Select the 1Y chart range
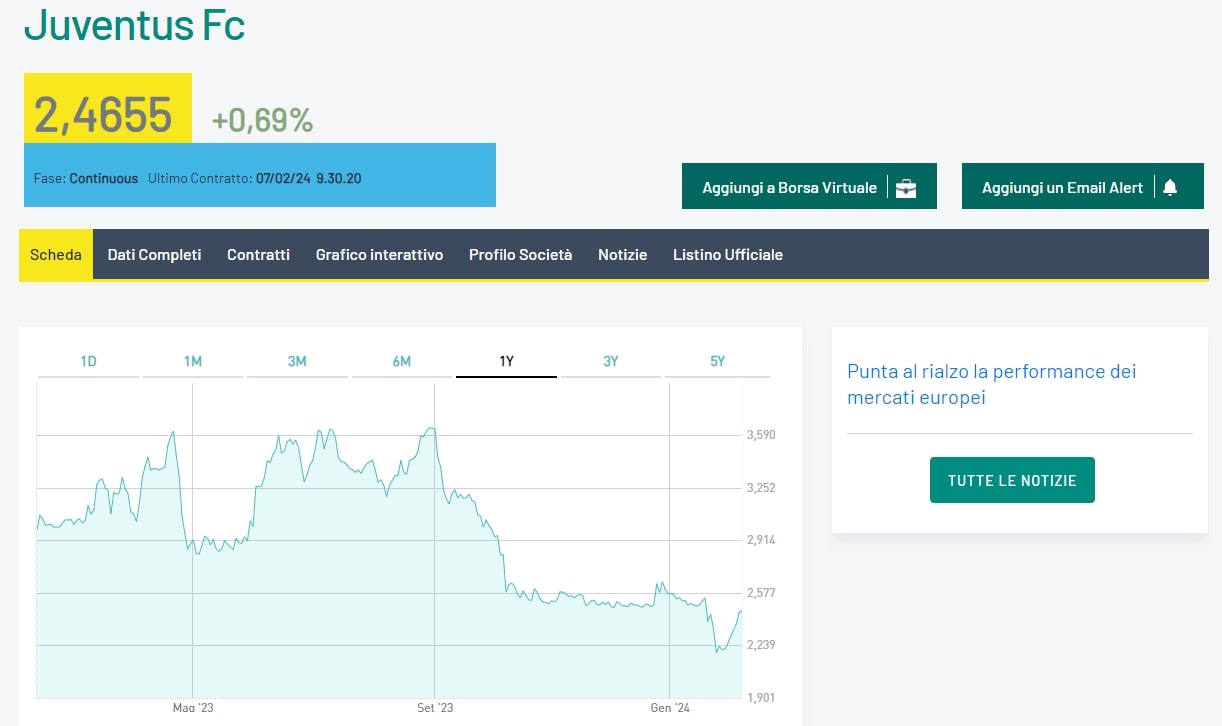 506,361
